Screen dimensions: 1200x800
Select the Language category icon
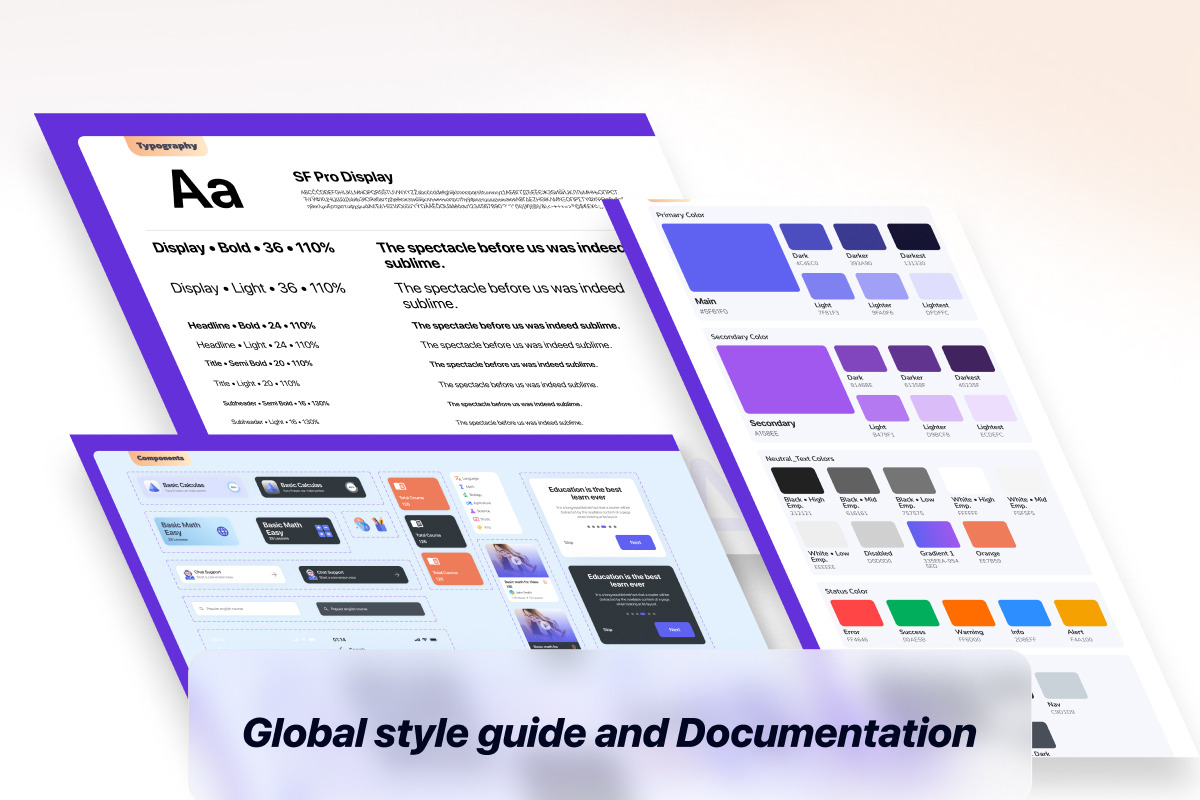(x=458, y=478)
